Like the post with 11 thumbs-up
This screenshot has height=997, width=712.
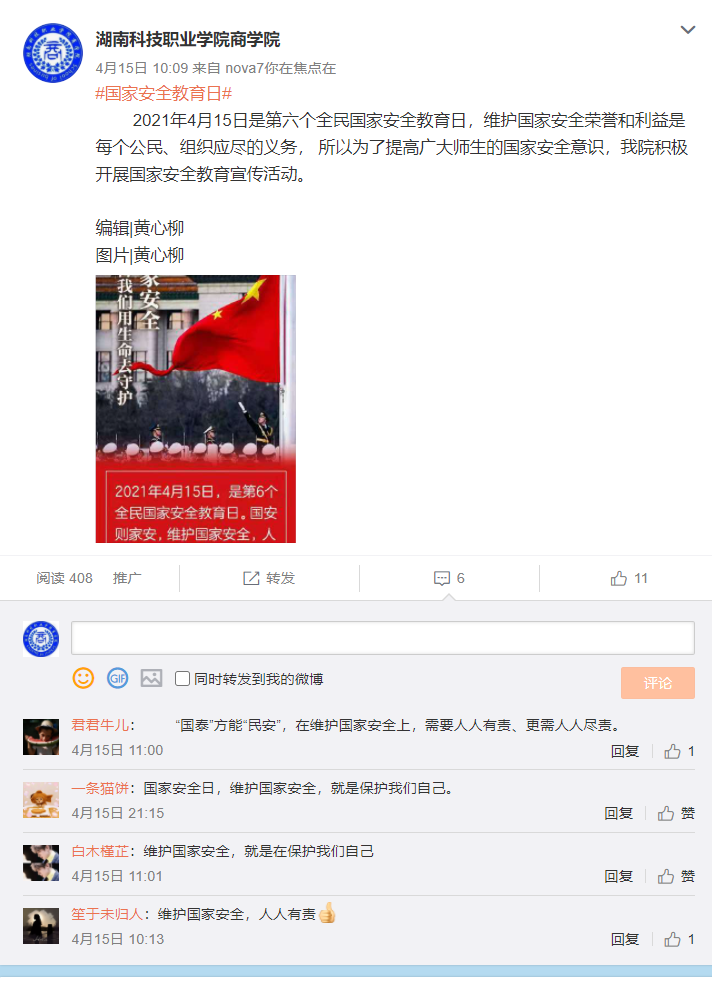(629, 578)
